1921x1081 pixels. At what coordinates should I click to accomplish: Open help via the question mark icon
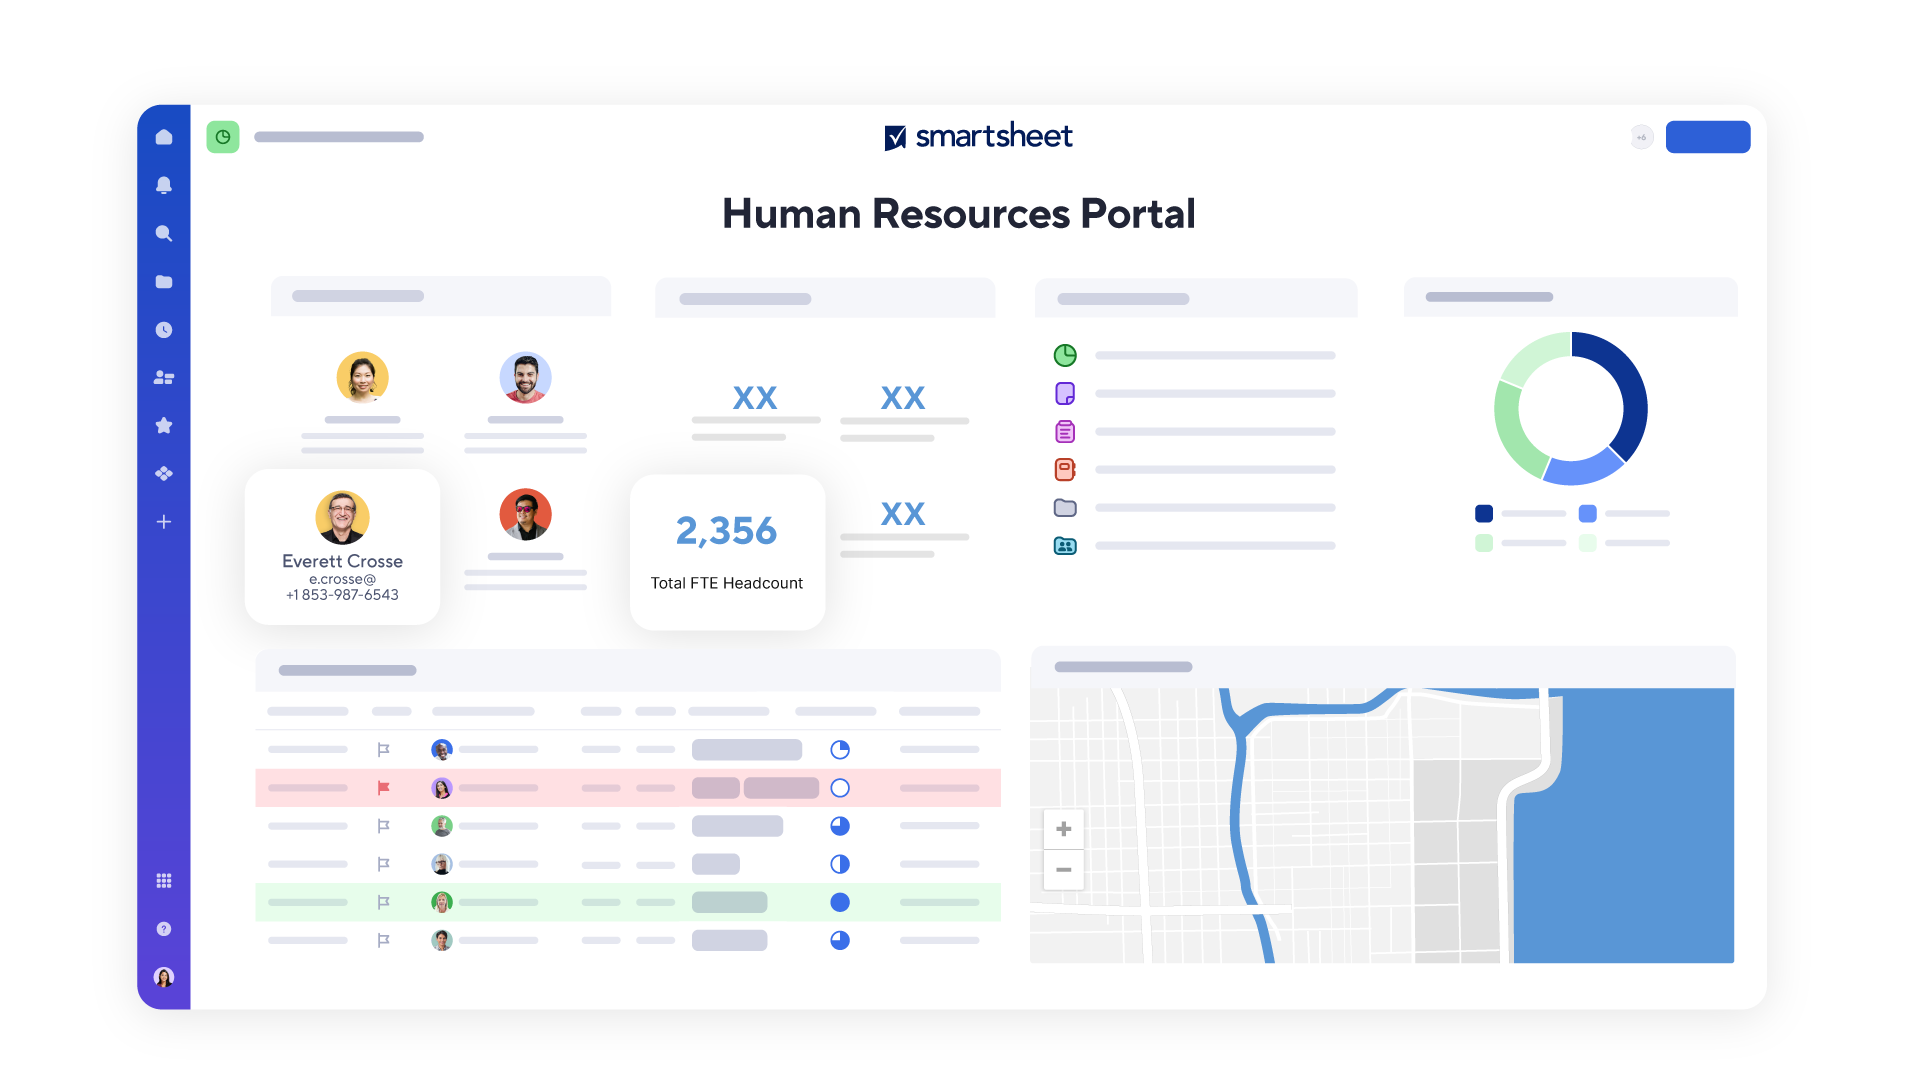164,929
